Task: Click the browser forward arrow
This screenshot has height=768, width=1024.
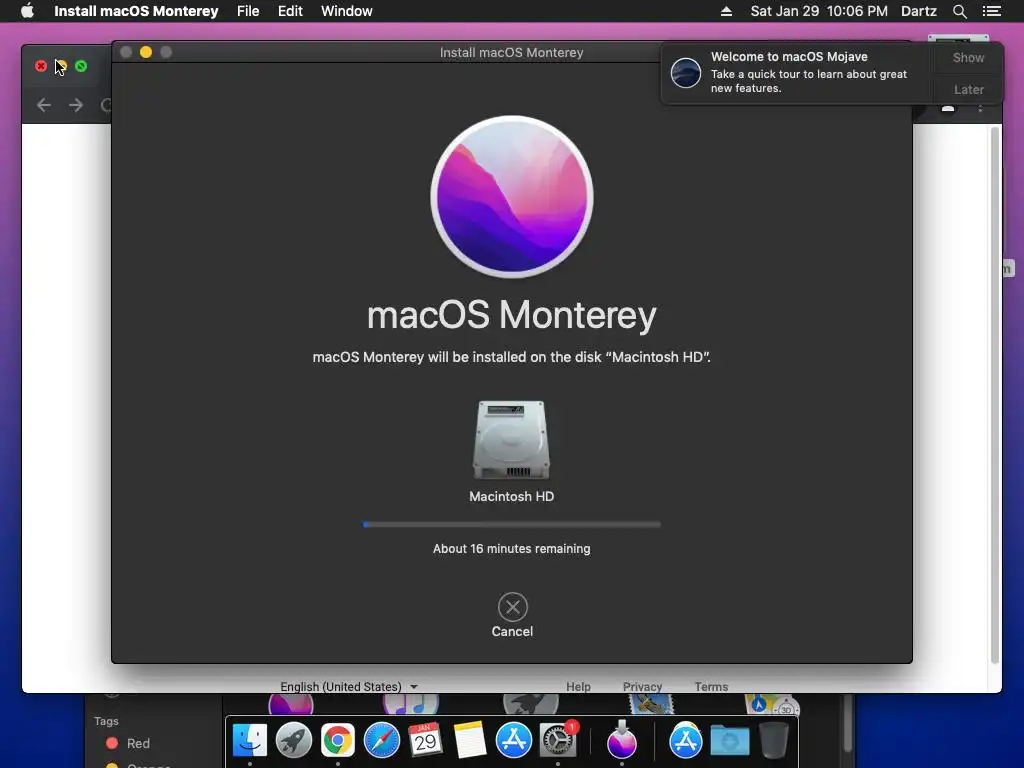Action: click(x=76, y=105)
